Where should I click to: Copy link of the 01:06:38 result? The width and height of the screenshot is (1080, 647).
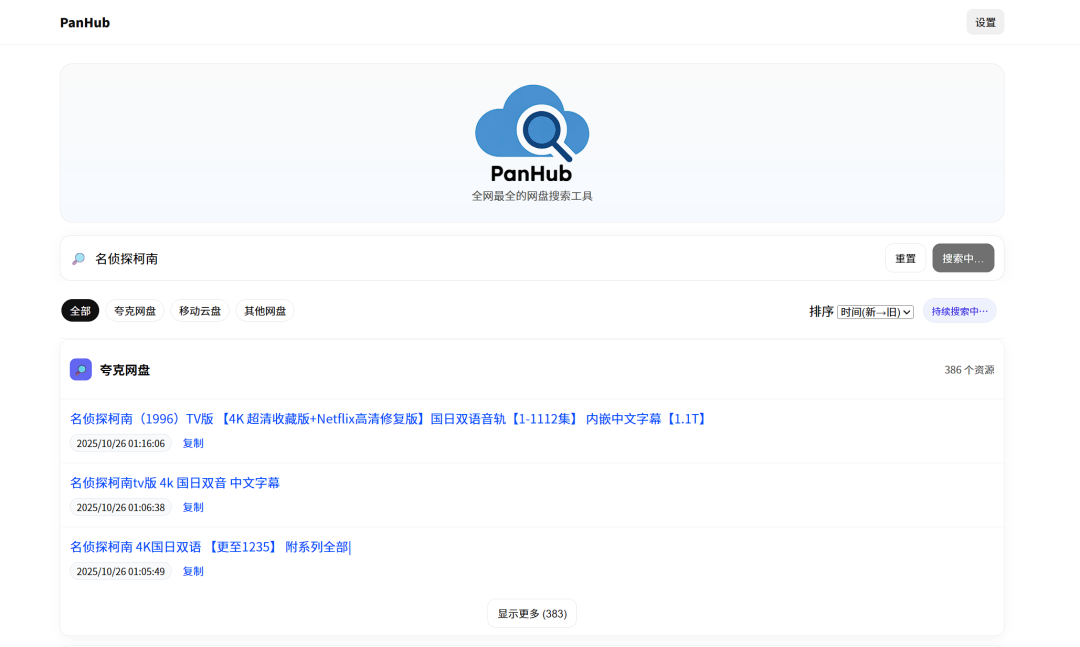(193, 507)
